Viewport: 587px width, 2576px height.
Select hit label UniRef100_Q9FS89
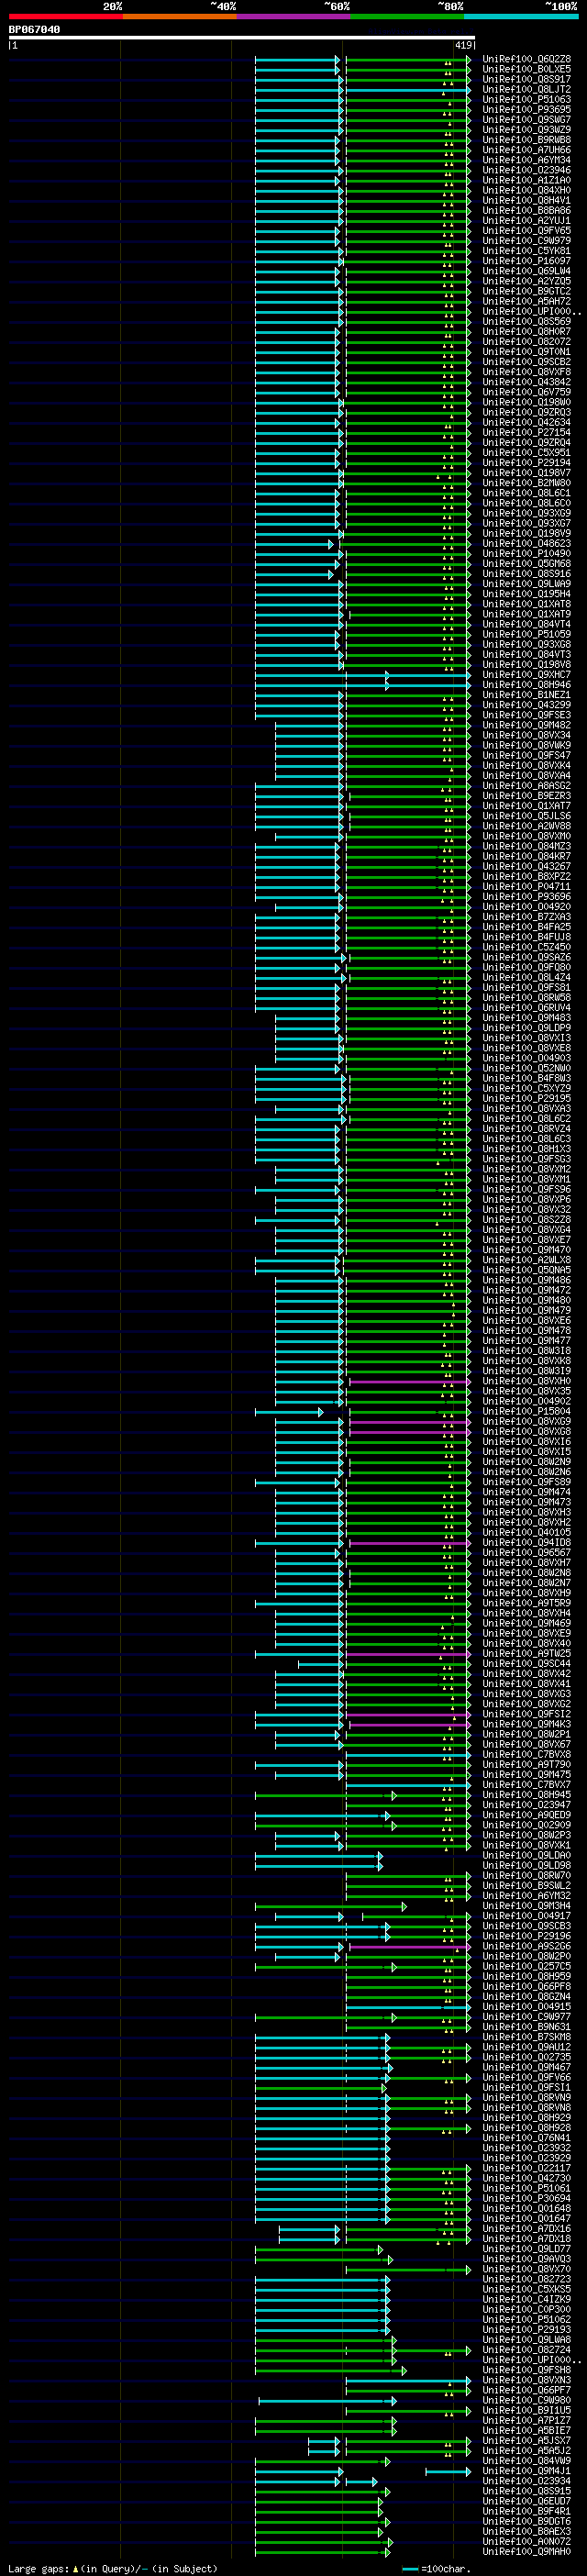527,1482
